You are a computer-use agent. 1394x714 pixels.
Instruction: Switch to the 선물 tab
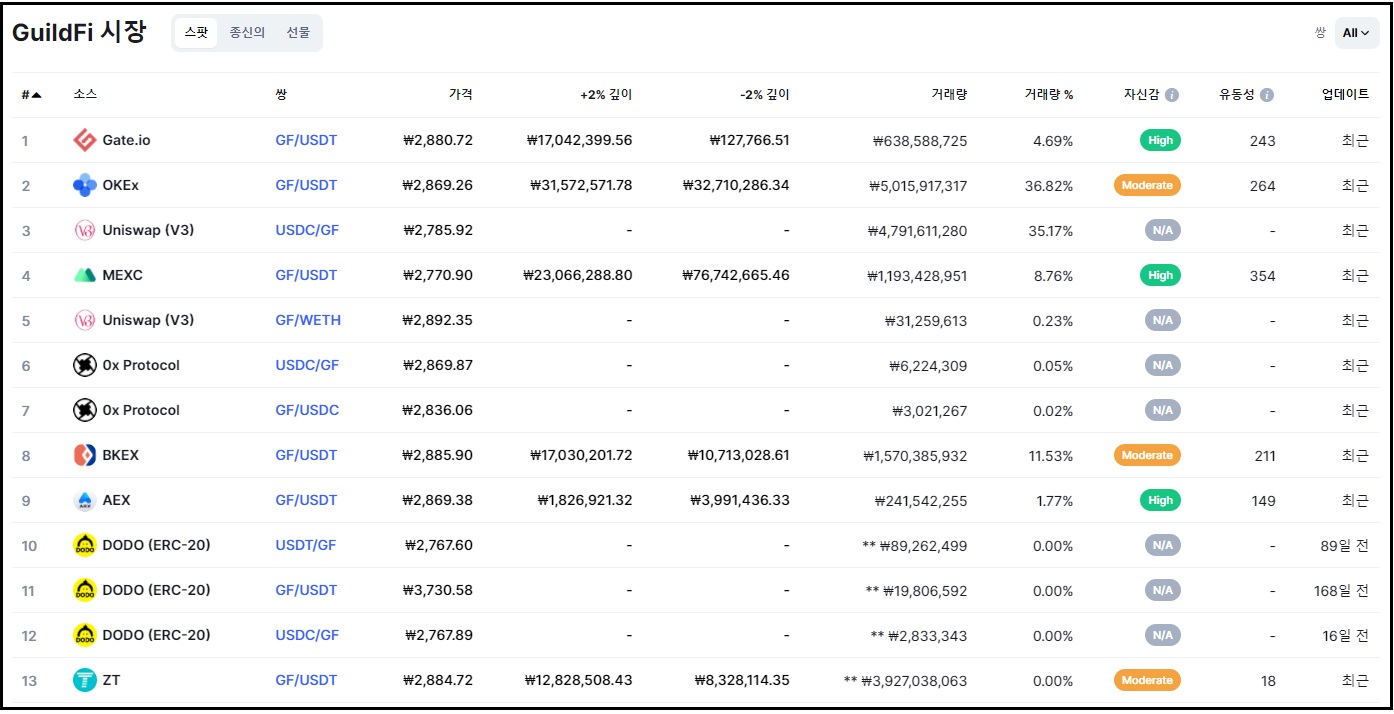tap(298, 33)
